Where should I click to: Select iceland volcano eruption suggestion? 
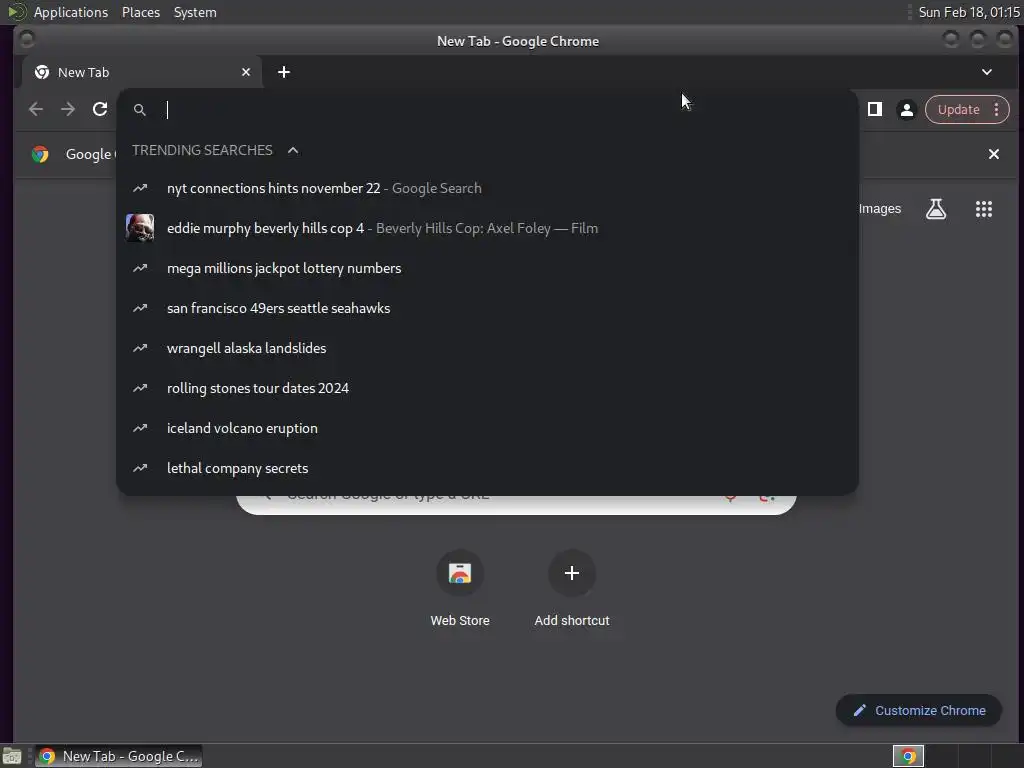coord(487,428)
